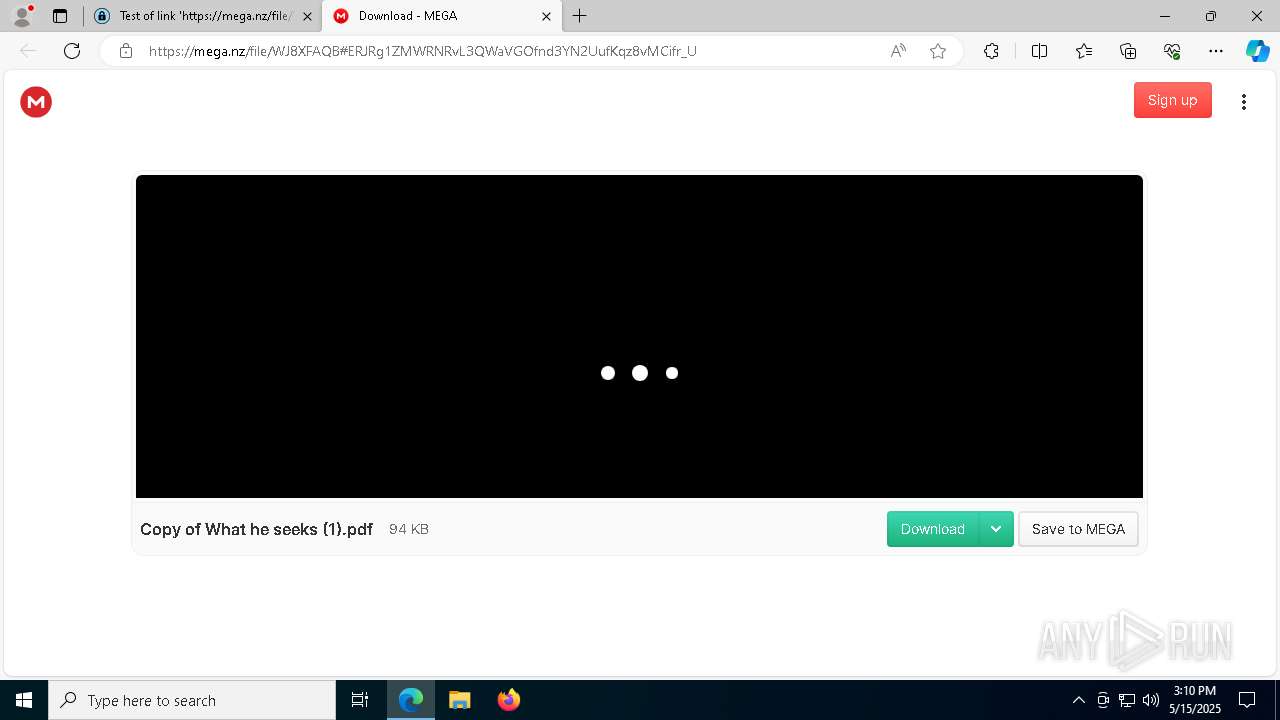Image resolution: width=1280 pixels, height=720 pixels.
Task: Open the Extensions puzzle icon
Action: (x=991, y=51)
